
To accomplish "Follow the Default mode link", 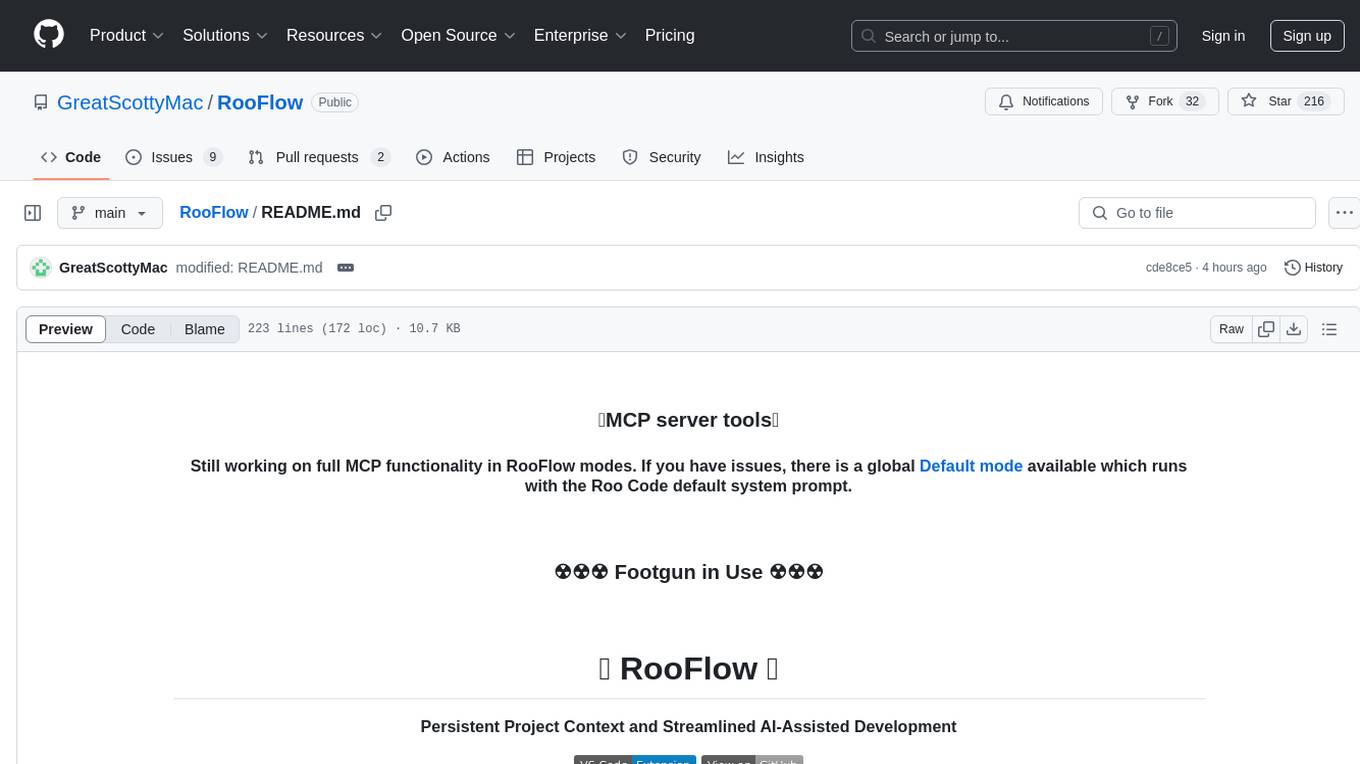I will [x=971, y=465].
